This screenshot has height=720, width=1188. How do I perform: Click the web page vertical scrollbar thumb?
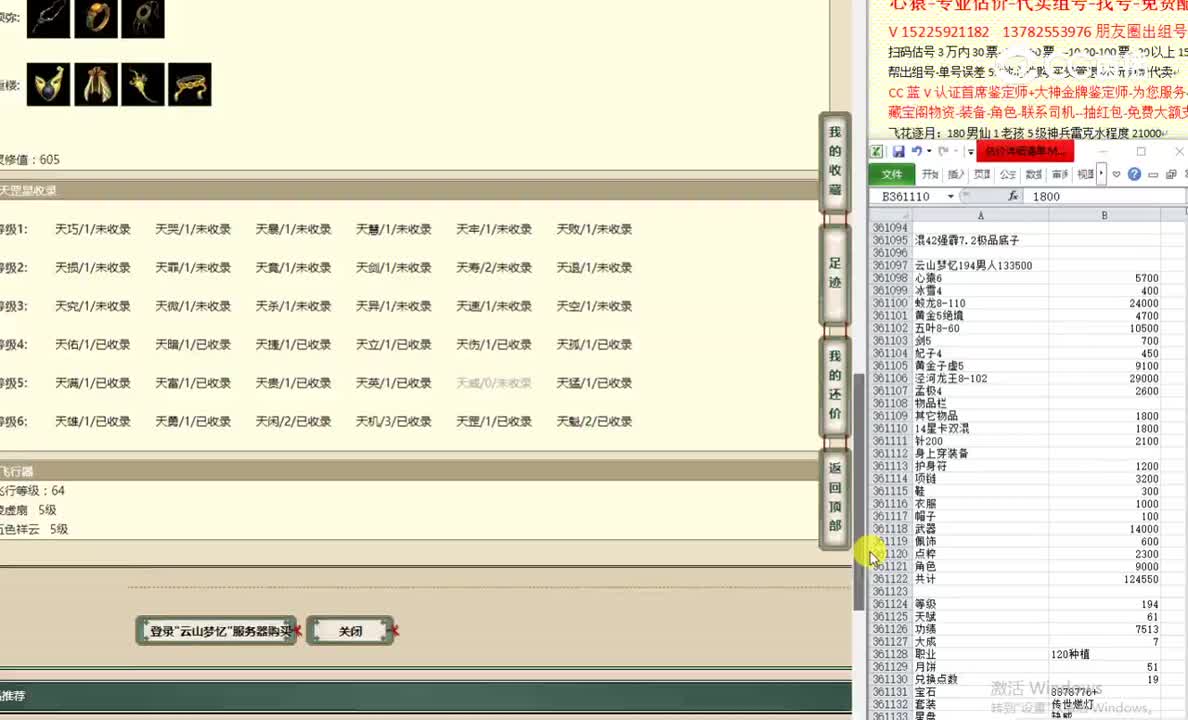pos(858,491)
